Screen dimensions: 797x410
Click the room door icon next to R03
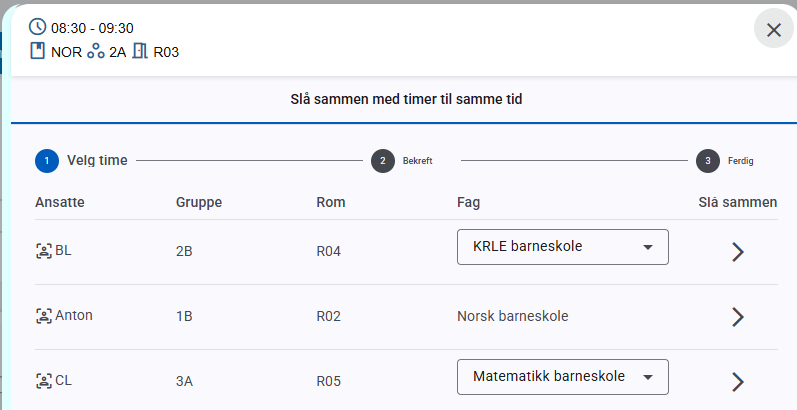(140, 51)
